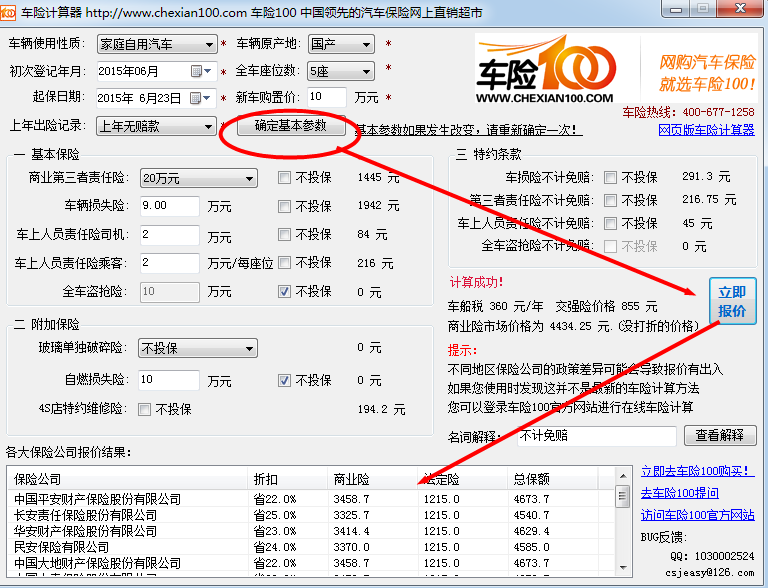Toggle 不投保 for 4S店特约维修险
The height and width of the screenshot is (588, 768).
coord(144,409)
